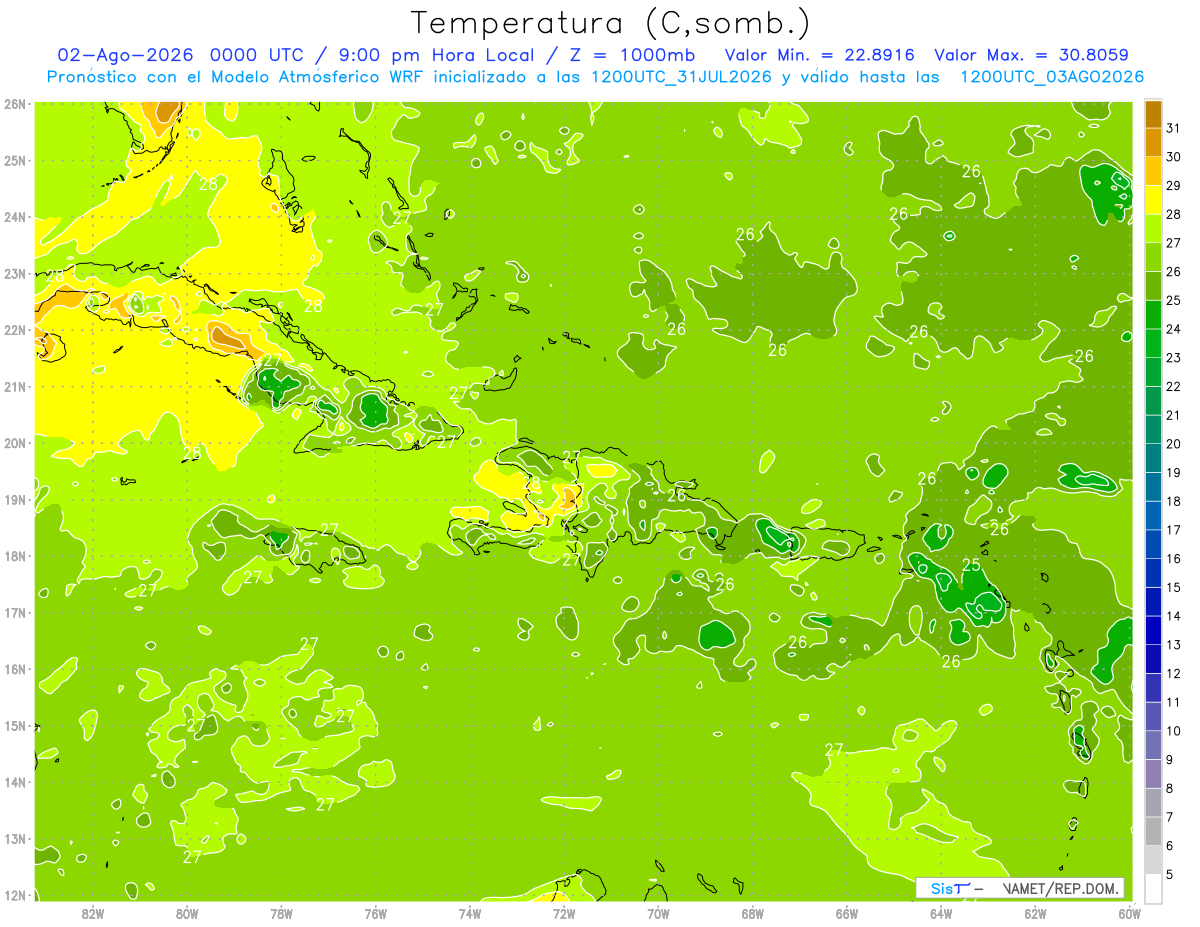
Task: Click the 82W longitude axis label
Action: click(93, 914)
